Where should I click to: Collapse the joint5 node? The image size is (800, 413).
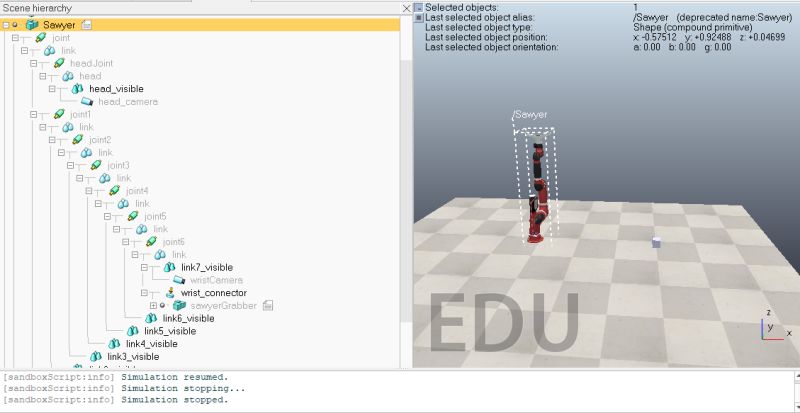point(107,216)
